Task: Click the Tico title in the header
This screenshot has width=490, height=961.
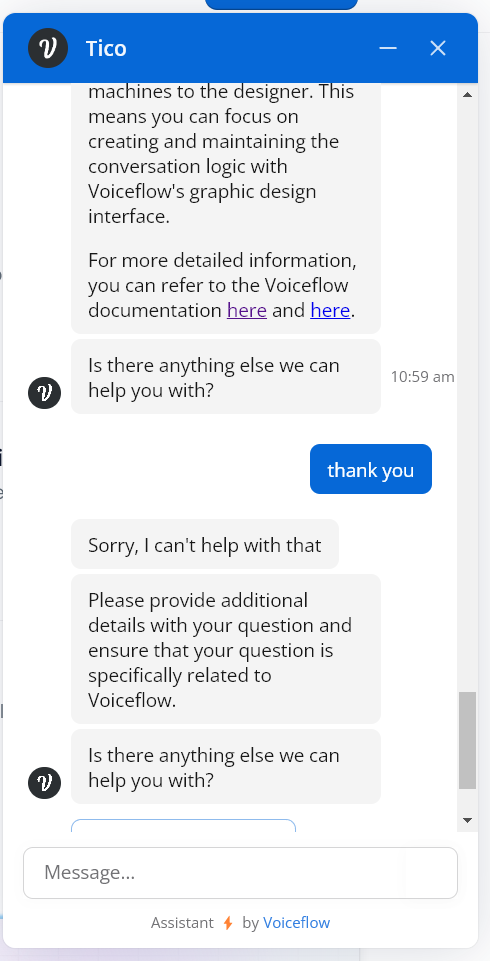Action: [x=106, y=48]
